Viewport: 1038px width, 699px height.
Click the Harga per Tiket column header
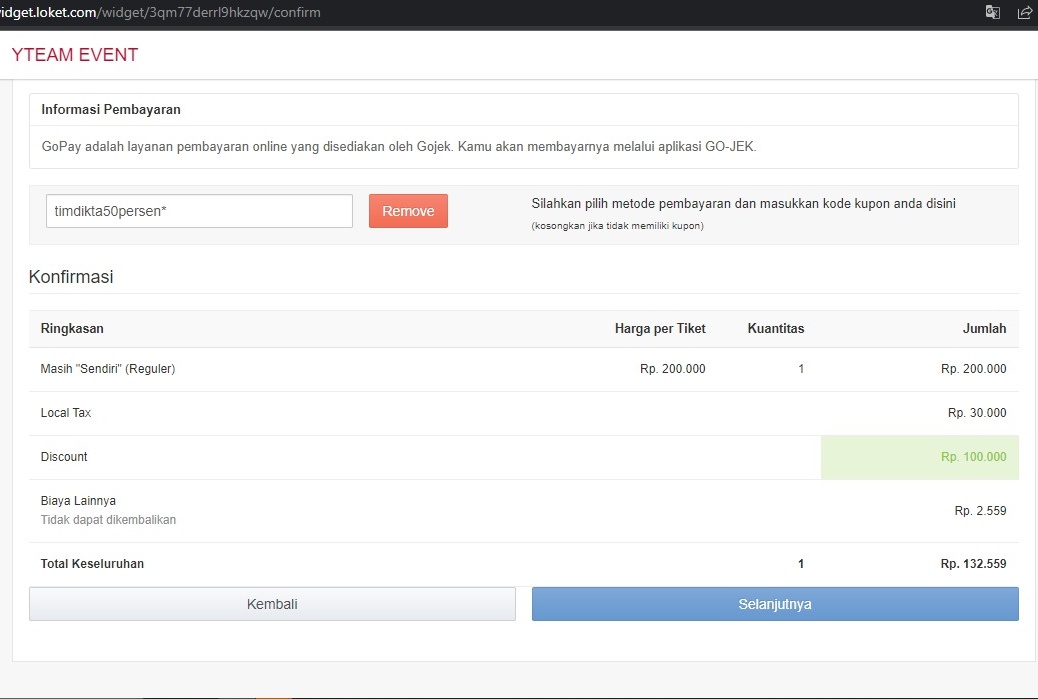(x=660, y=328)
